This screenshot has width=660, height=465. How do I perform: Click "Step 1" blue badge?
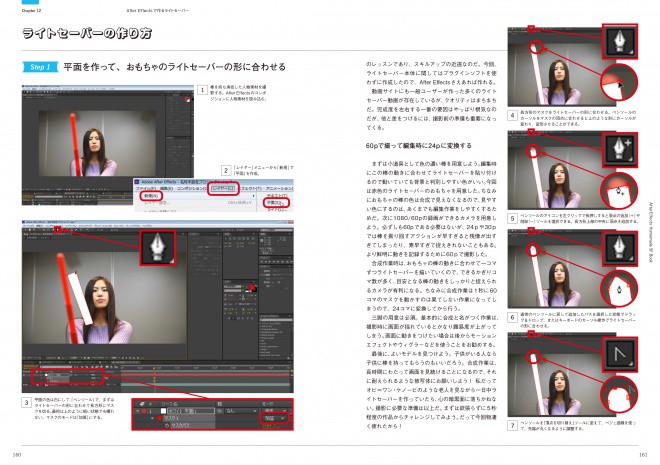[x=40, y=67]
